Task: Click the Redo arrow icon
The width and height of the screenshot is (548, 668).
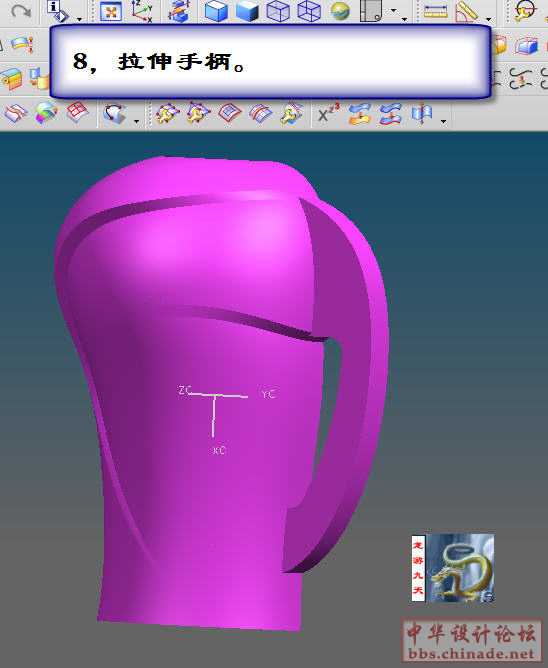Action: coord(21,10)
